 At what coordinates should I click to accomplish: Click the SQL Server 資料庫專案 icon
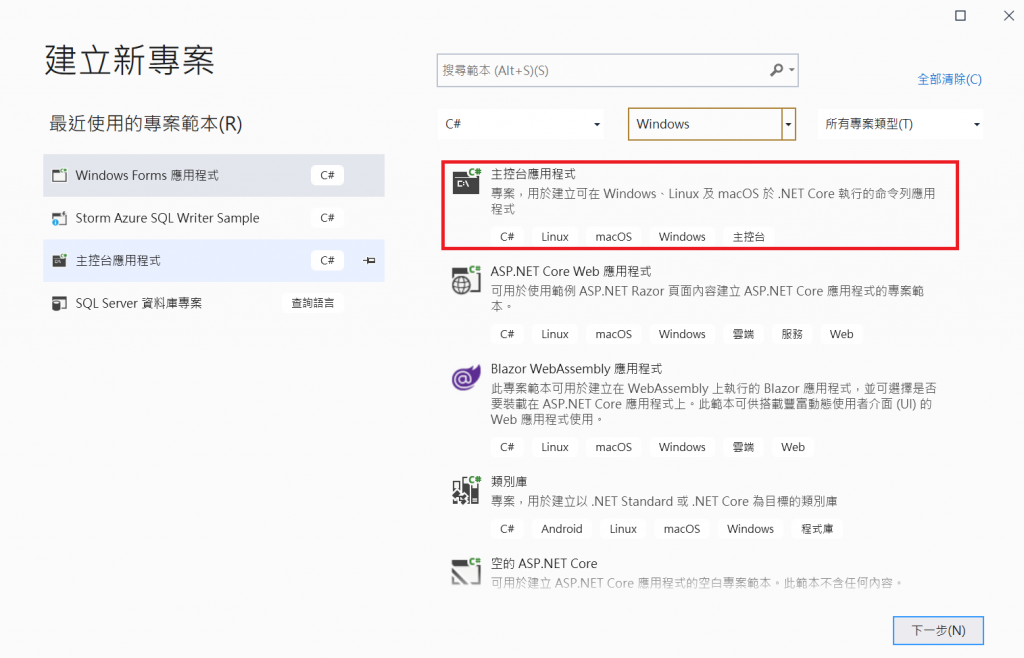pos(59,304)
